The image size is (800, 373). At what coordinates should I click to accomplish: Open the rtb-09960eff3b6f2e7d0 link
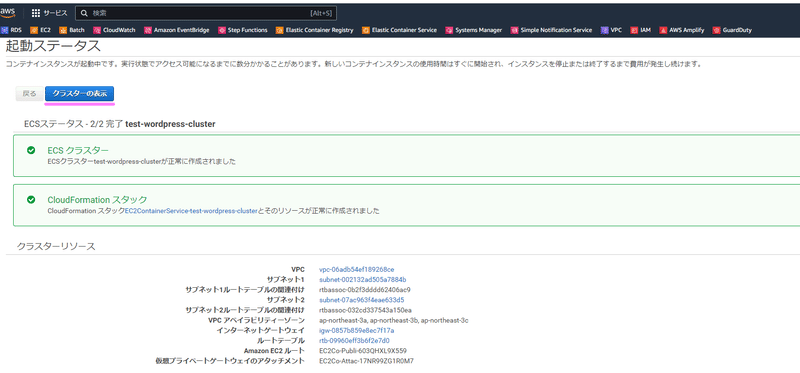(354, 340)
